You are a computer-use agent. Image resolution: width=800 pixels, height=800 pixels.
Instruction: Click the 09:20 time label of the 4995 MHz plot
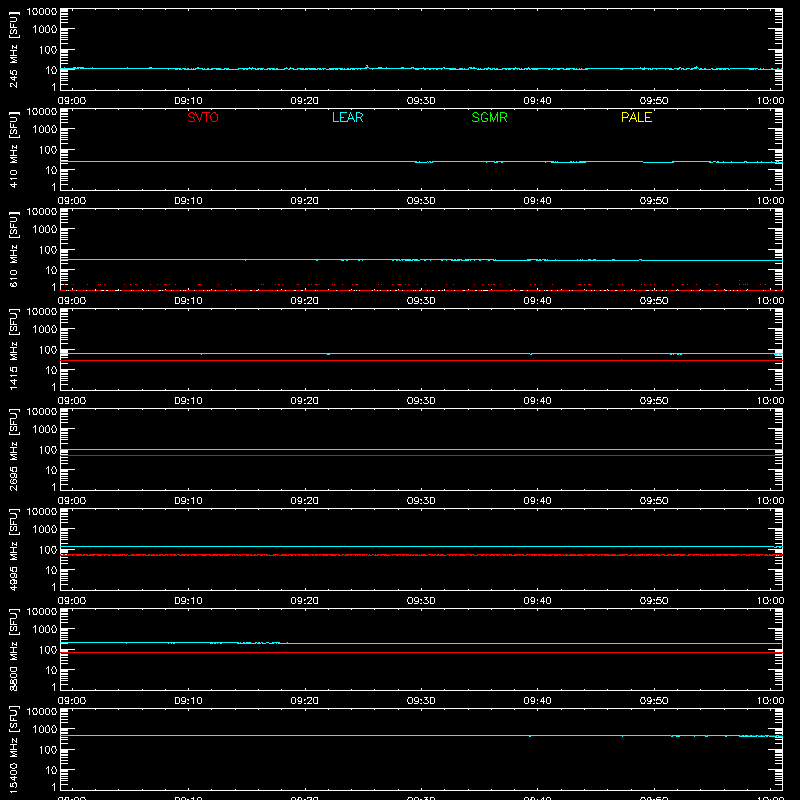coord(305,601)
